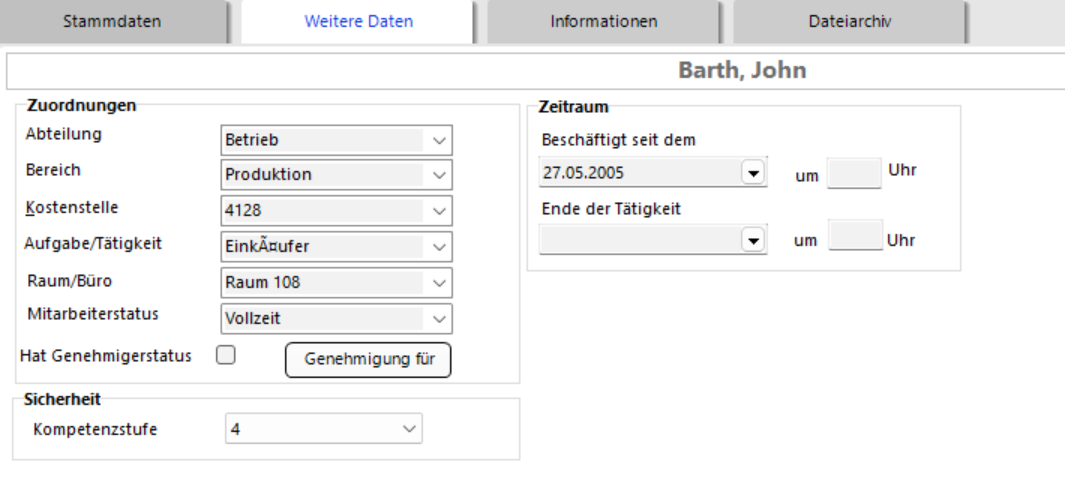The image size is (1065, 504).
Task: Click the Kostenstelle label
Action: (72, 208)
